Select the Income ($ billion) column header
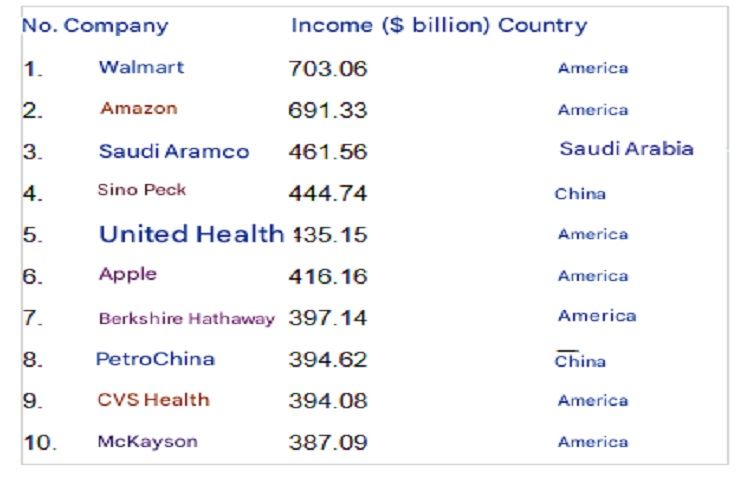 tap(391, 26)
